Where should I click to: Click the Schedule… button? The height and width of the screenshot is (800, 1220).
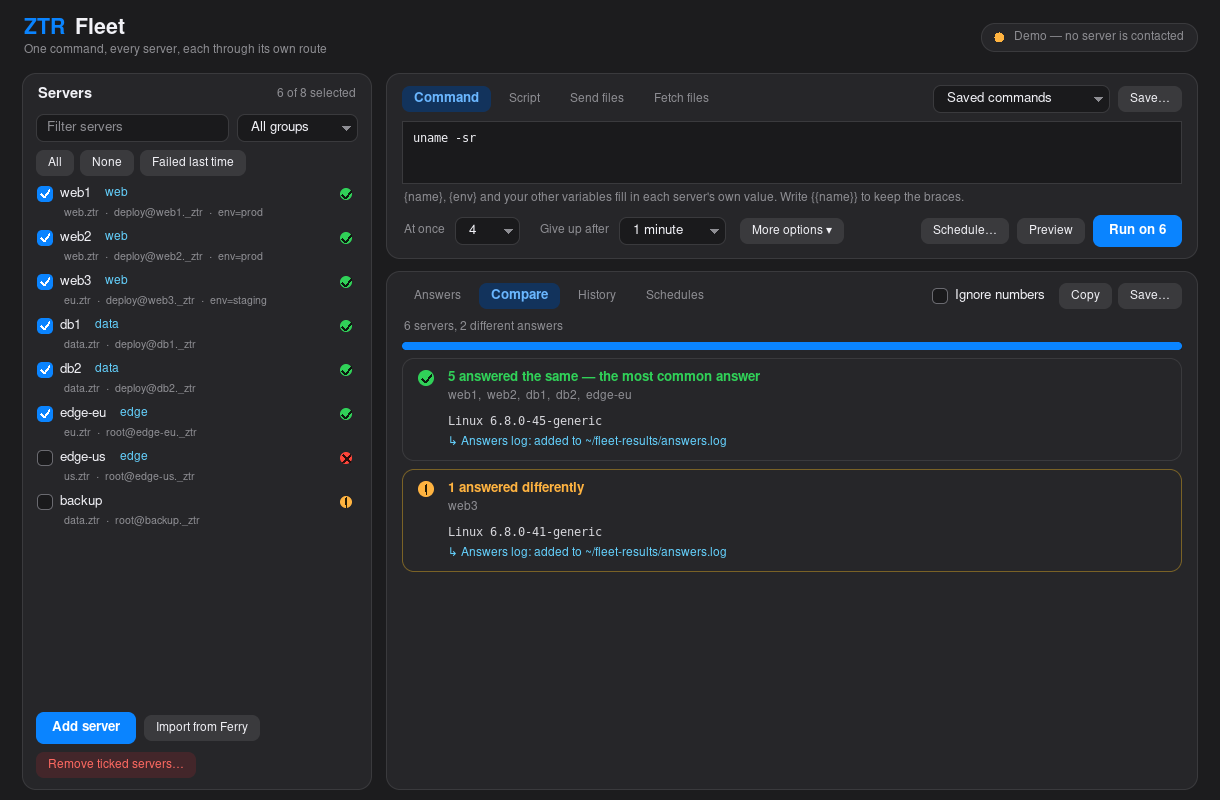point(965,231)
